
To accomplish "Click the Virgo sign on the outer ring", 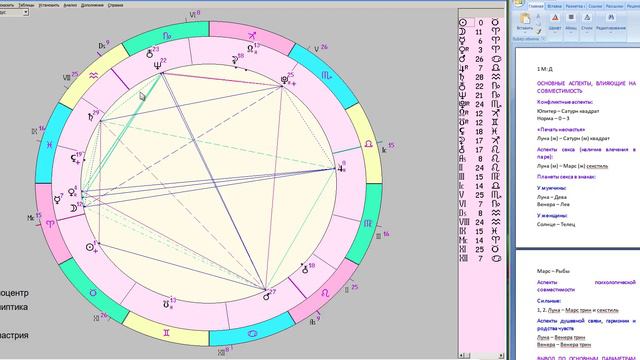I will click(368, 223).
